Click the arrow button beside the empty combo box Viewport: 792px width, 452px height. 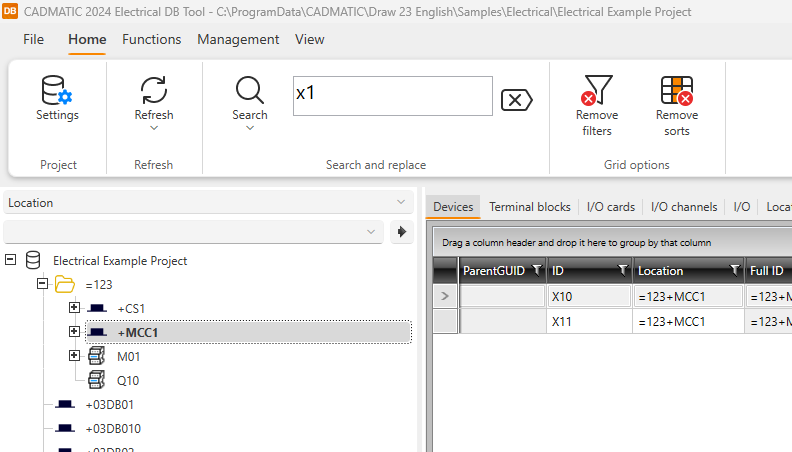(x=402, y=232)
